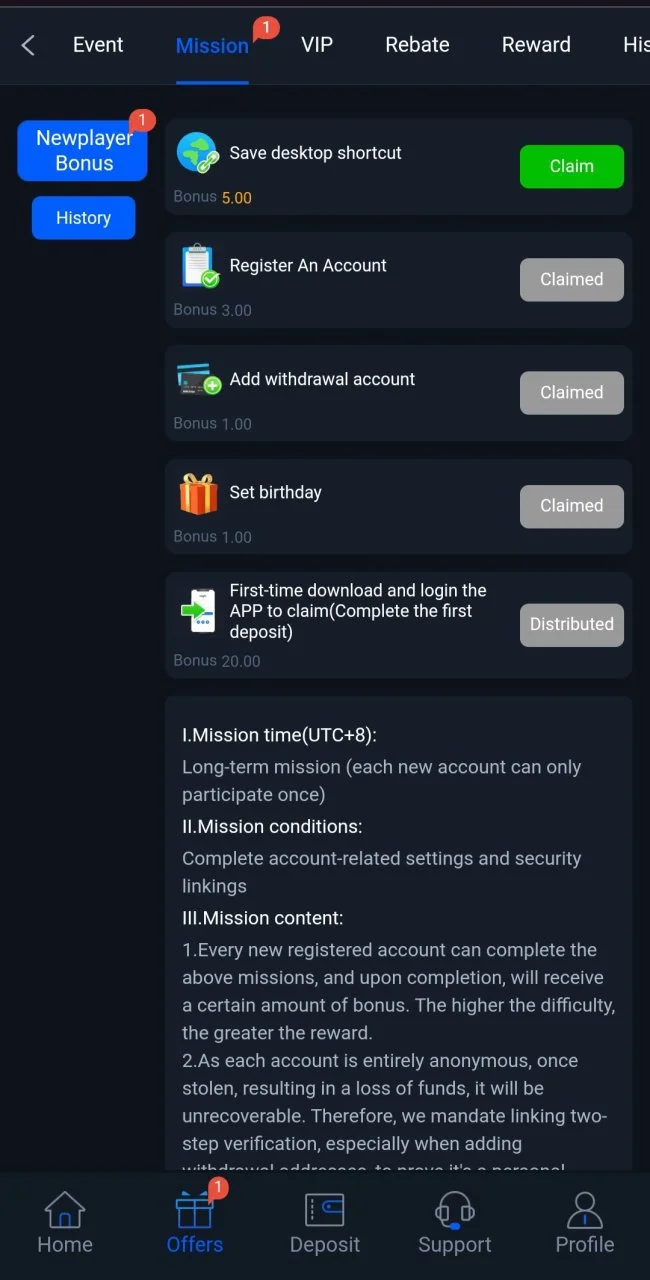Open the Deposit wallet icon
This screenshot has height=1280, width=650.
325,1210
